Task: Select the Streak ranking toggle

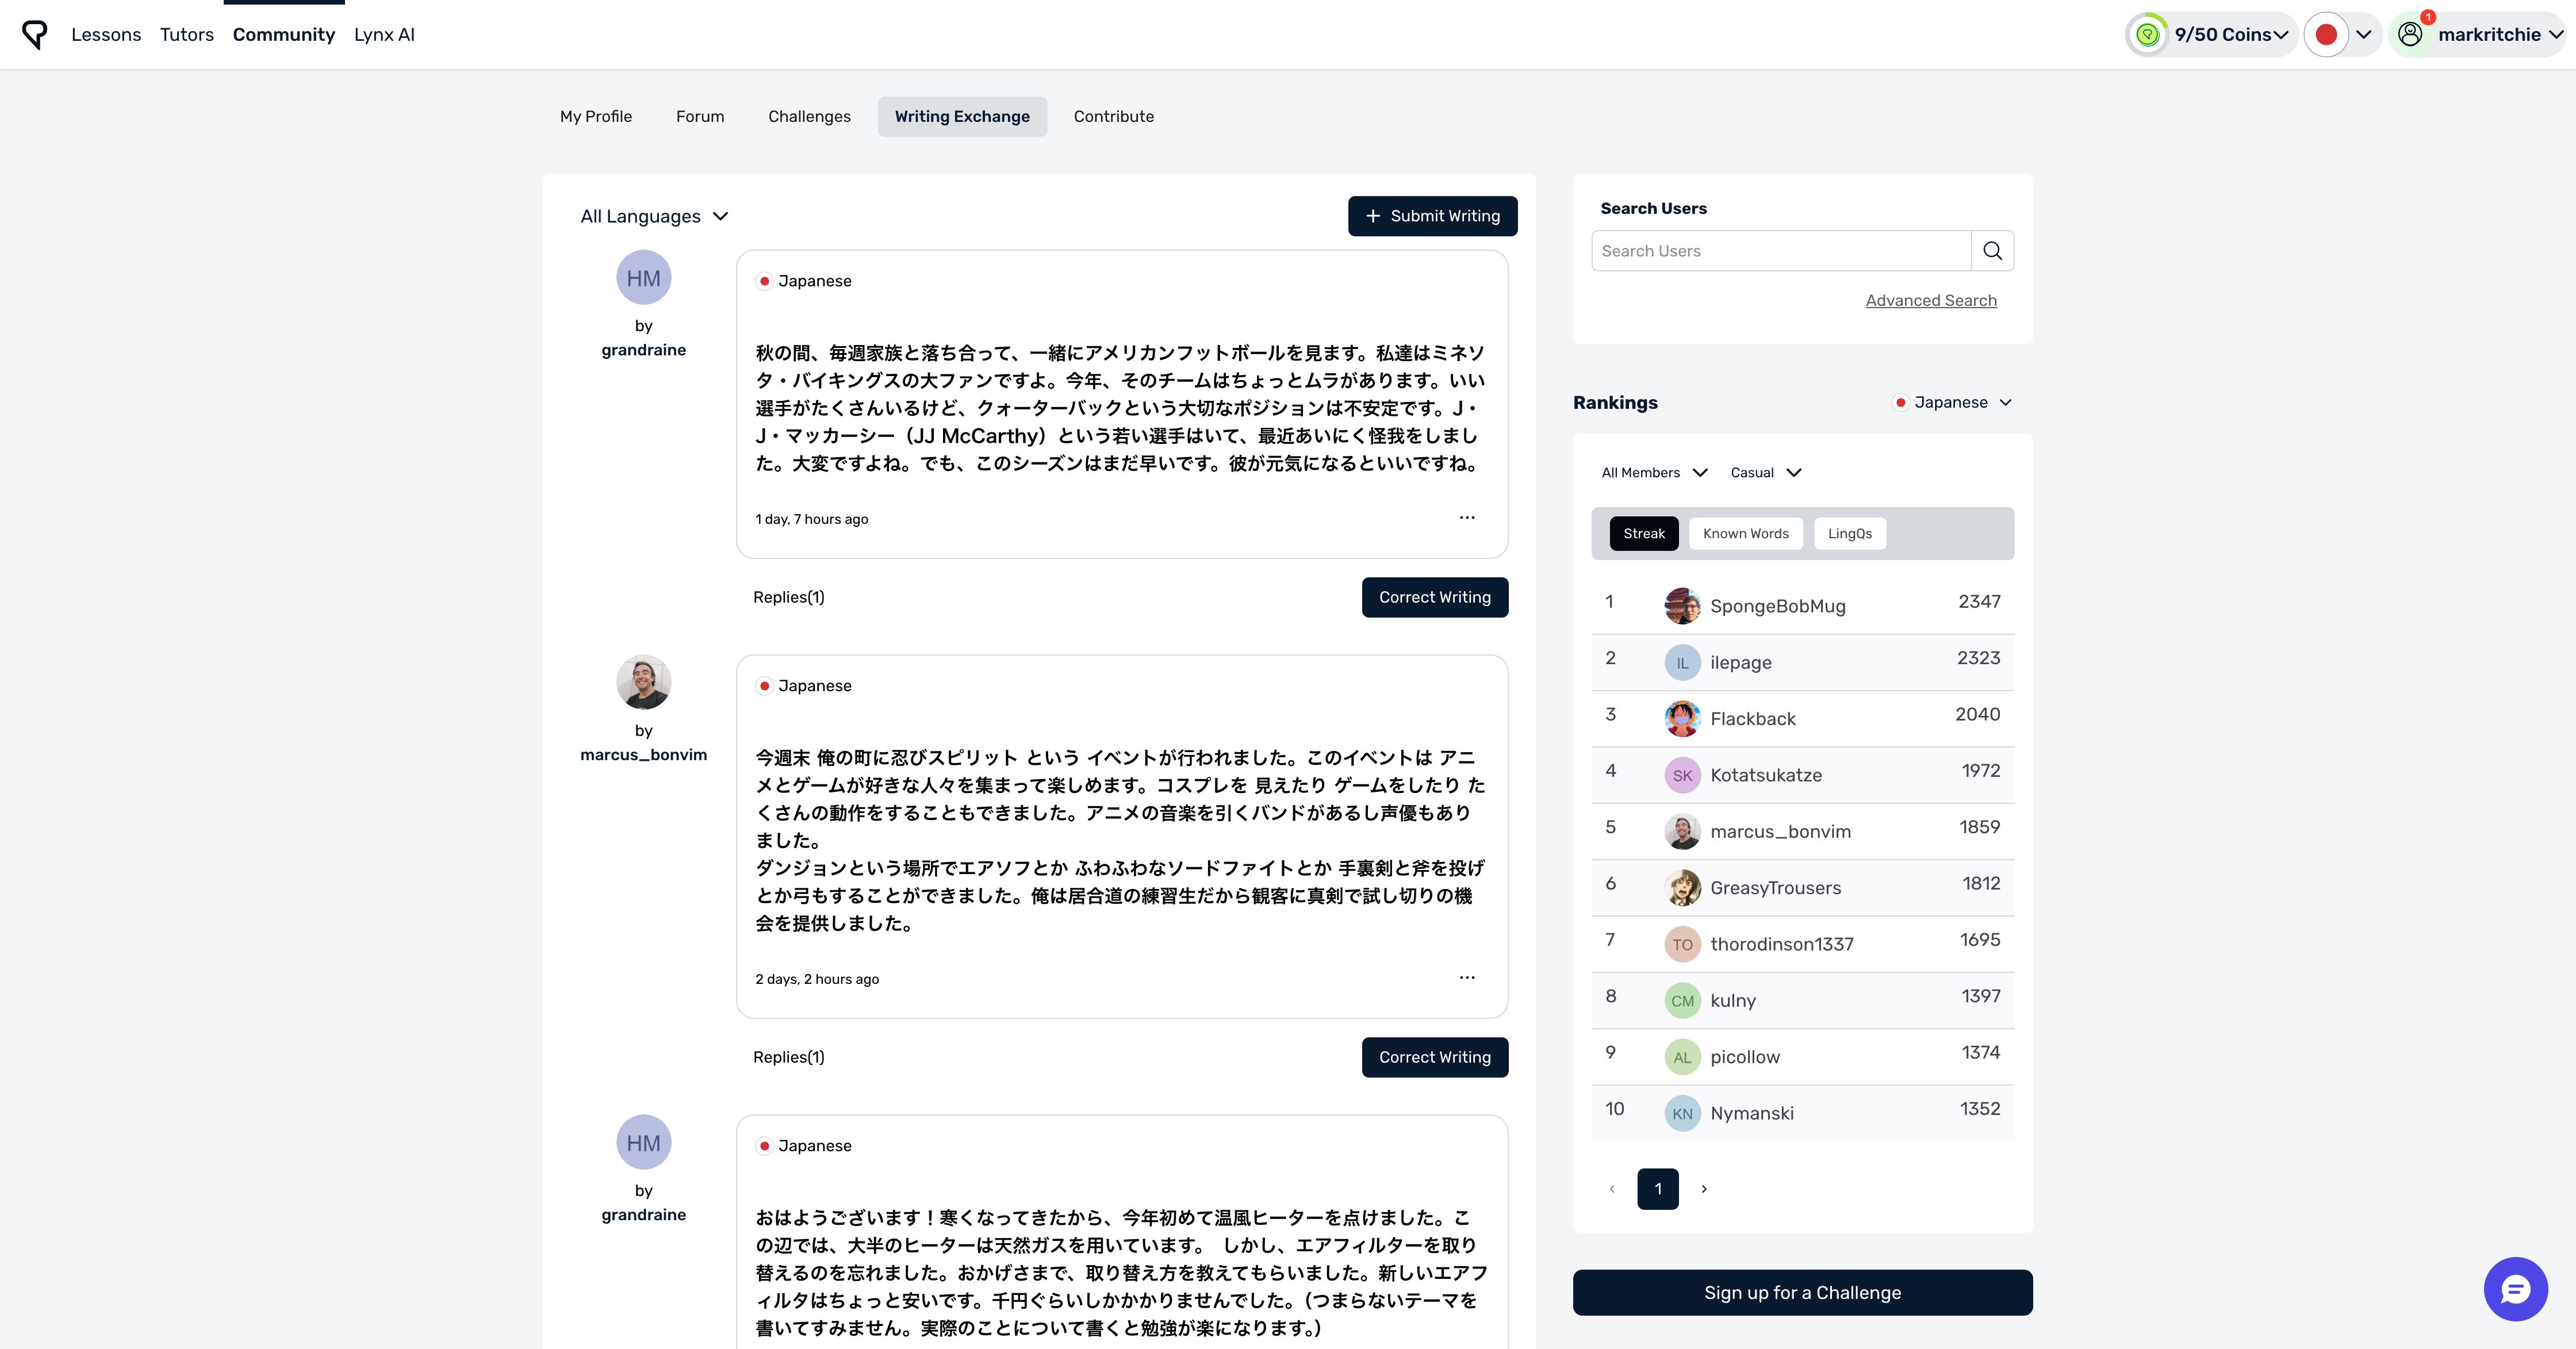Action: pyautogui.click(x=1644, y=533)
